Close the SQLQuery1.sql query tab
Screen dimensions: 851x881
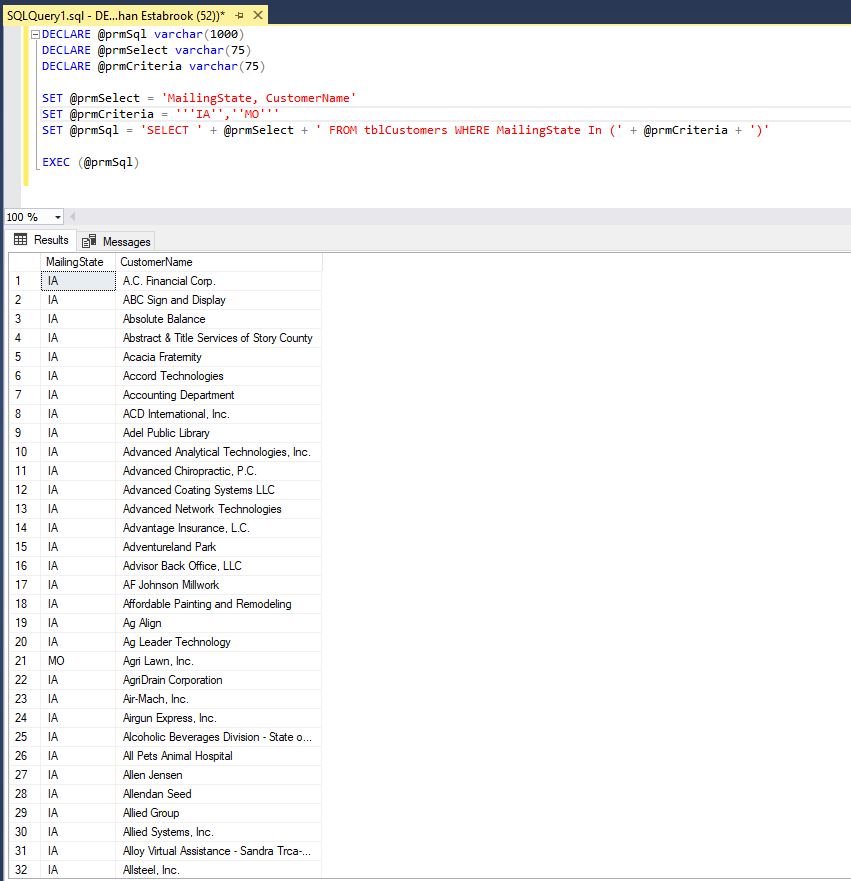click(258, 15)
